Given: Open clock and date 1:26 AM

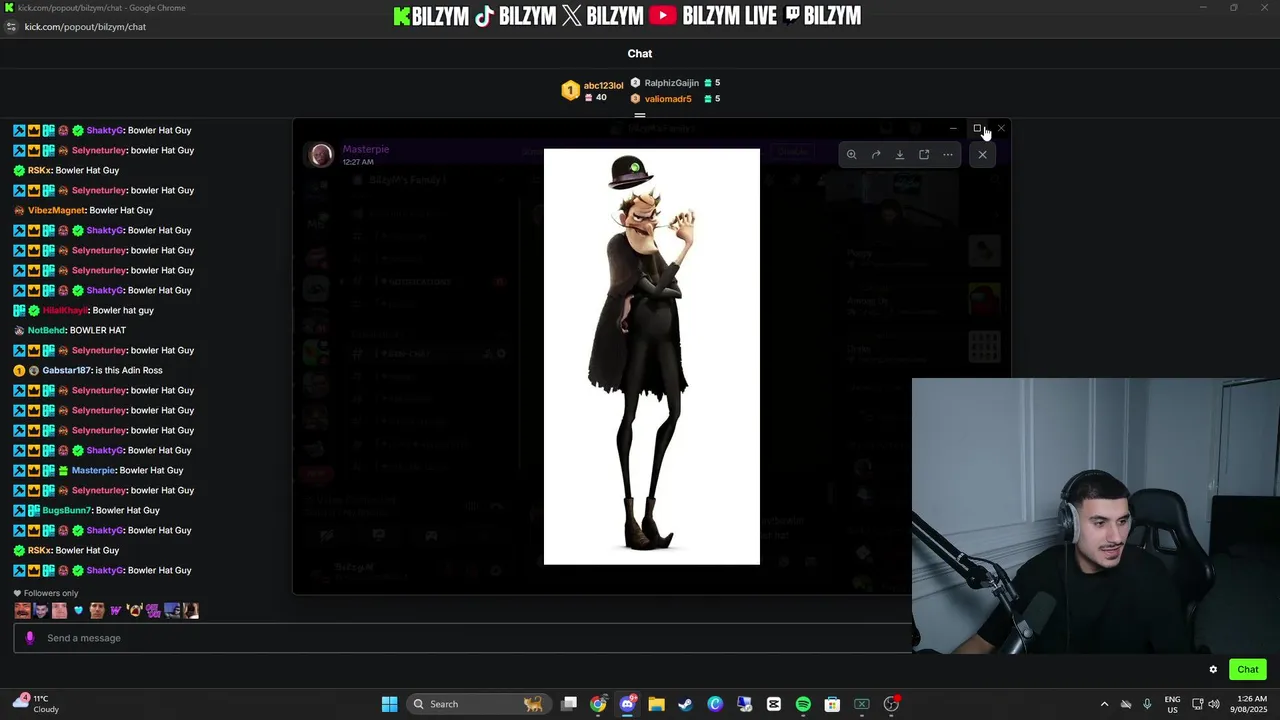Looking at the screenshot, I should (x=1248, y=704).
